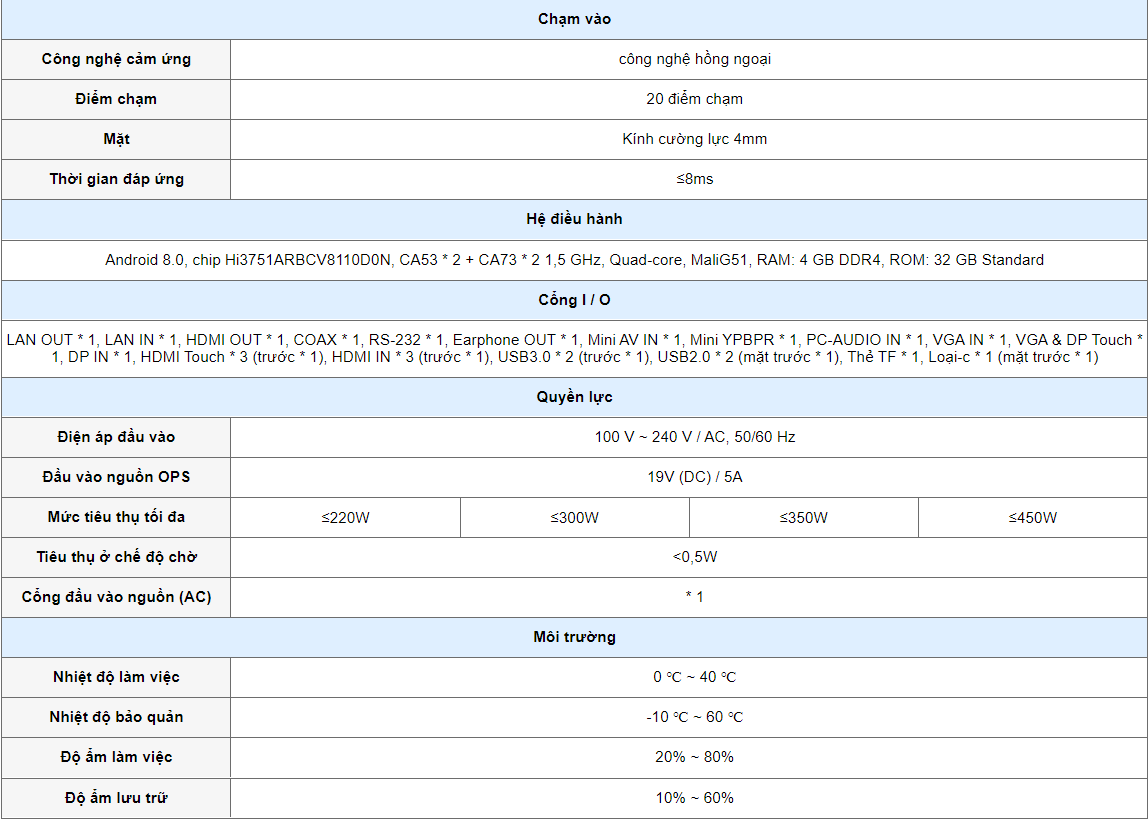Select 'Đầu vào nguồn OPS' label
The image size is (1148, 824).
pyautogui.click(x=116, y=477)
